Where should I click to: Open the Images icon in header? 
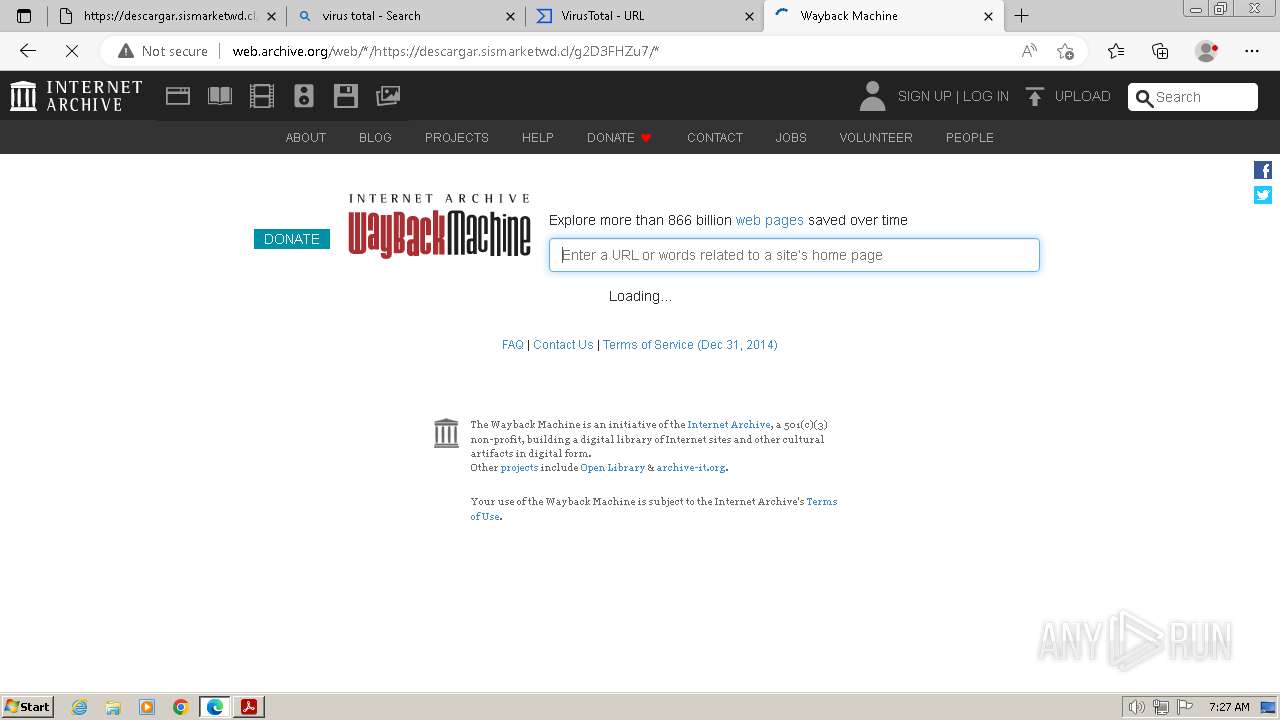[388, 96]
